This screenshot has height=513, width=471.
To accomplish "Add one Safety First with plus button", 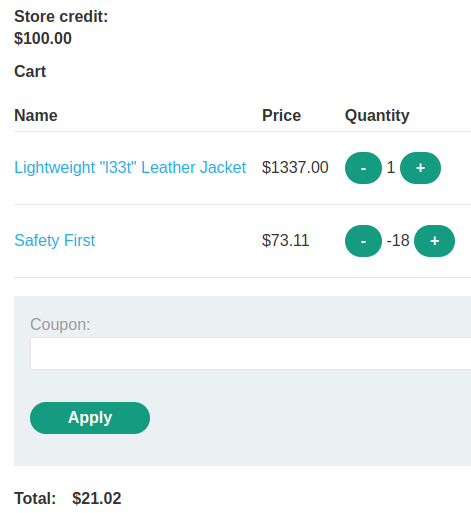I will pyautogui.click(x=434, y=241).
